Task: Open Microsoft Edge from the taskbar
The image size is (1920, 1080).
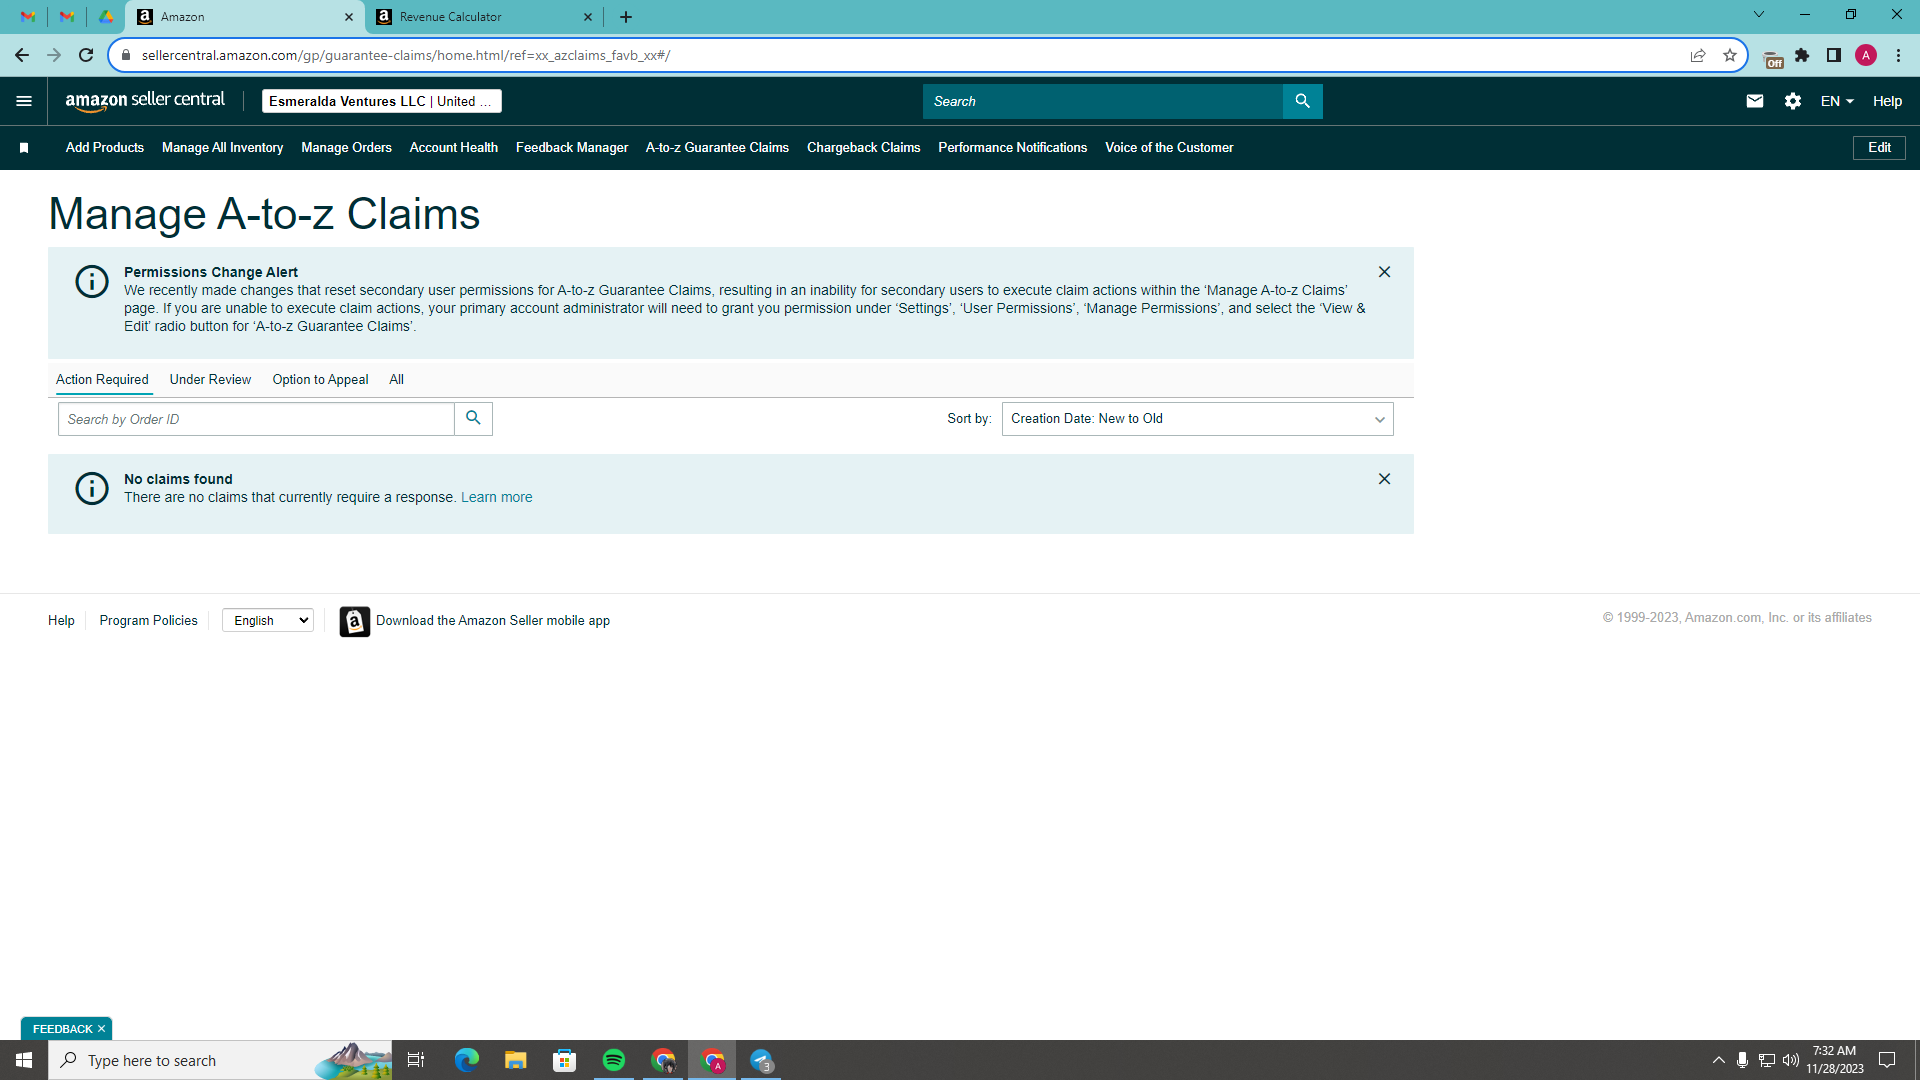Action: [467, 1060]
